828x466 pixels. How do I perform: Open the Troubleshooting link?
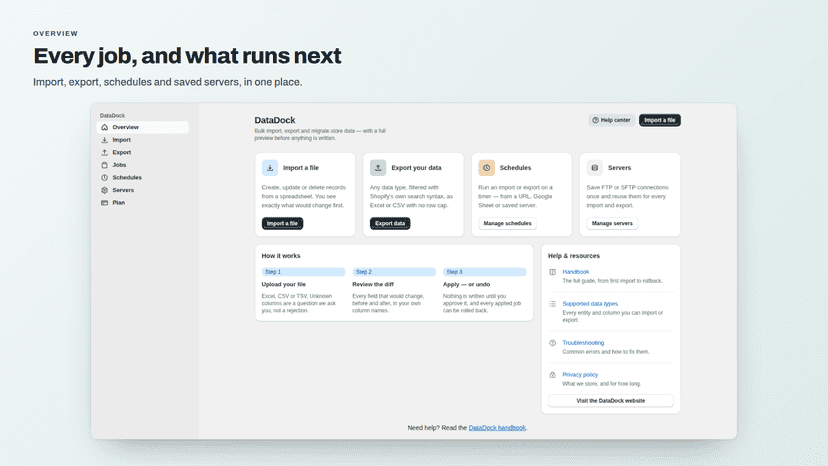583,343
